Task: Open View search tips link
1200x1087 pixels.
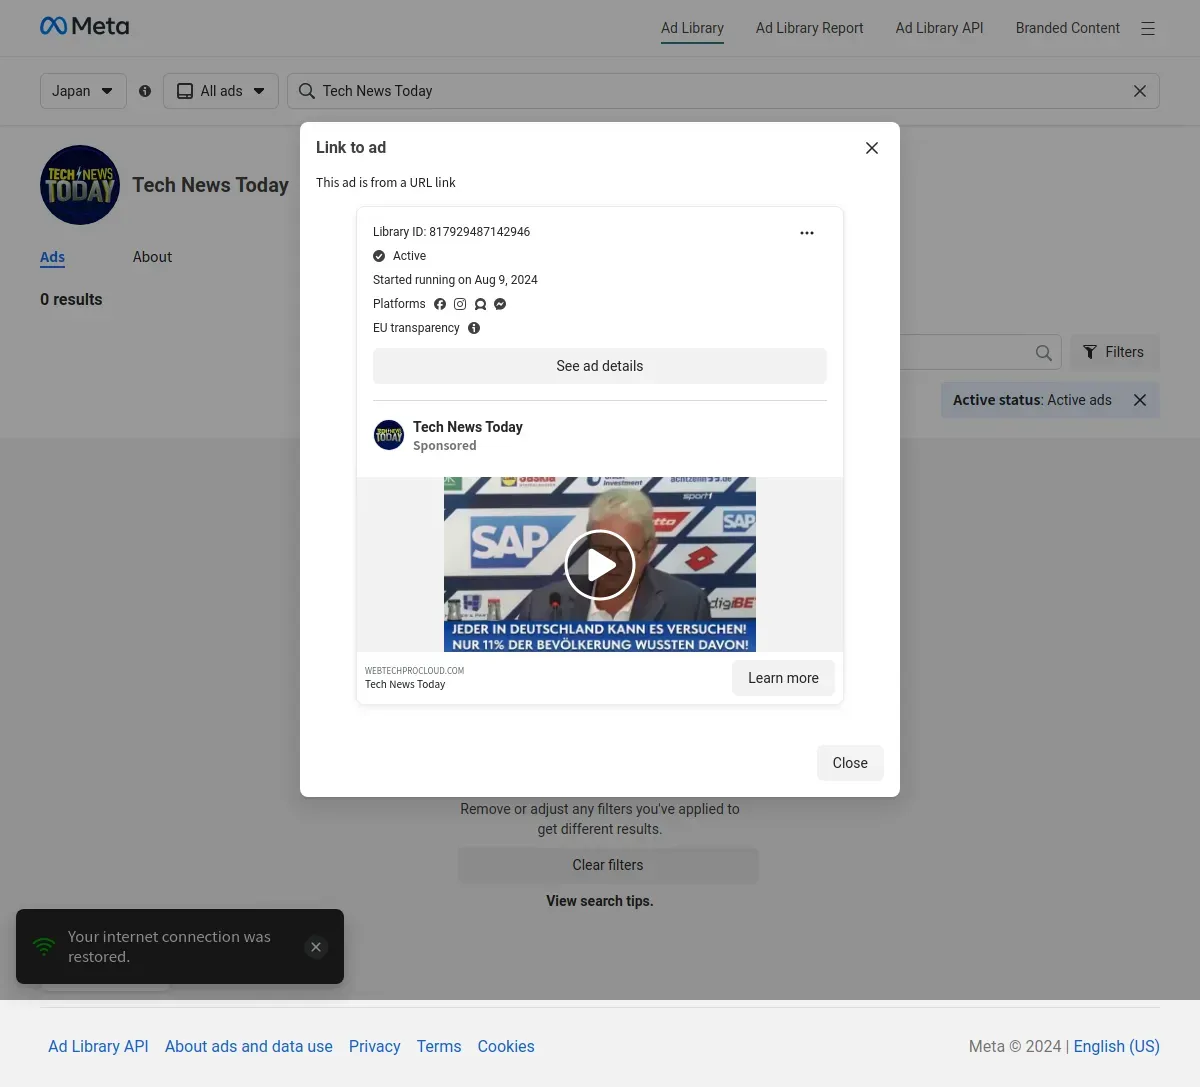Action: (600, 901)
